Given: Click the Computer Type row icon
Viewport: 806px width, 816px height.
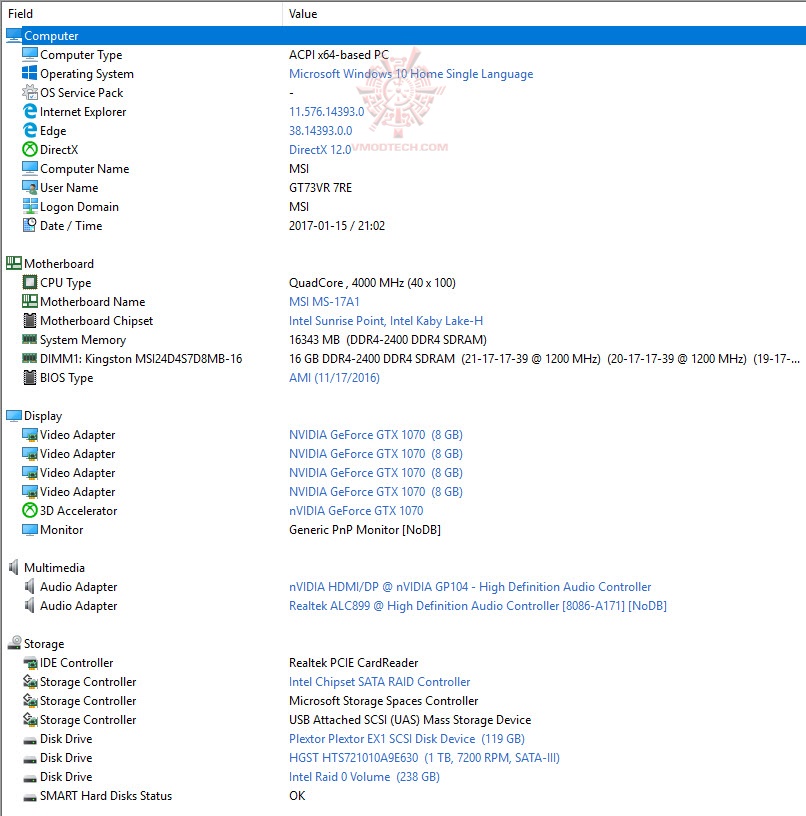Looking at the screenshot, I should [x=30, y=55].
